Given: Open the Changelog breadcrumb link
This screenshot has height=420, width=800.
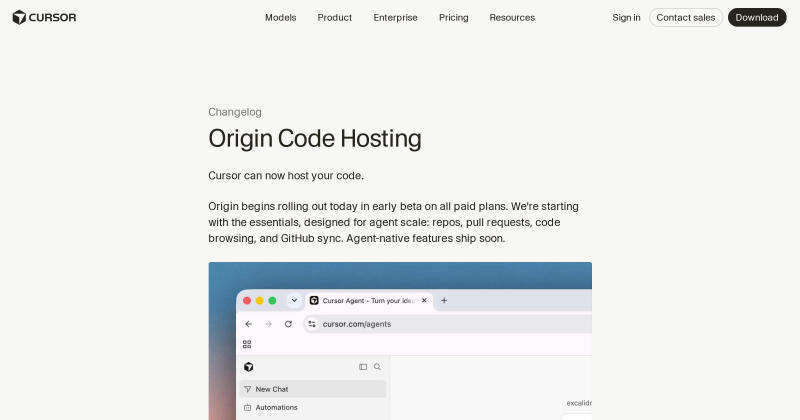Looking at the screenshot, I should pyautogui.click(x=235, y=112).
